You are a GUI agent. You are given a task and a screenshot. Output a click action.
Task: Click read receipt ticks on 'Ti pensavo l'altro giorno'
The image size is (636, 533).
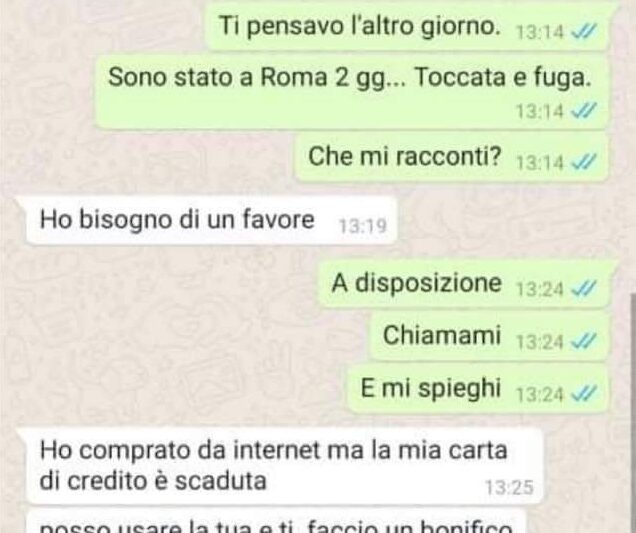click(584, 31)
